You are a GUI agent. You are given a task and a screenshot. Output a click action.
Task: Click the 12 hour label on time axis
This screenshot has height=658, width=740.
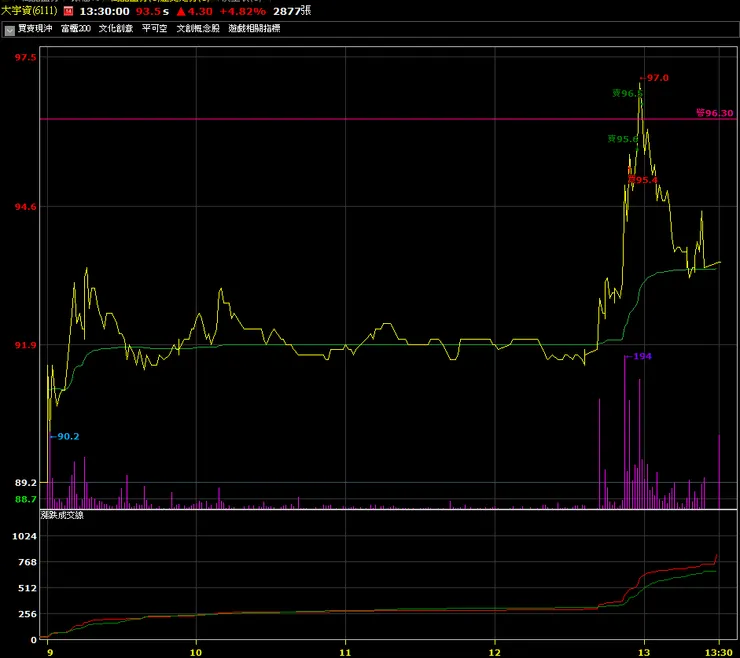[495, 652]
